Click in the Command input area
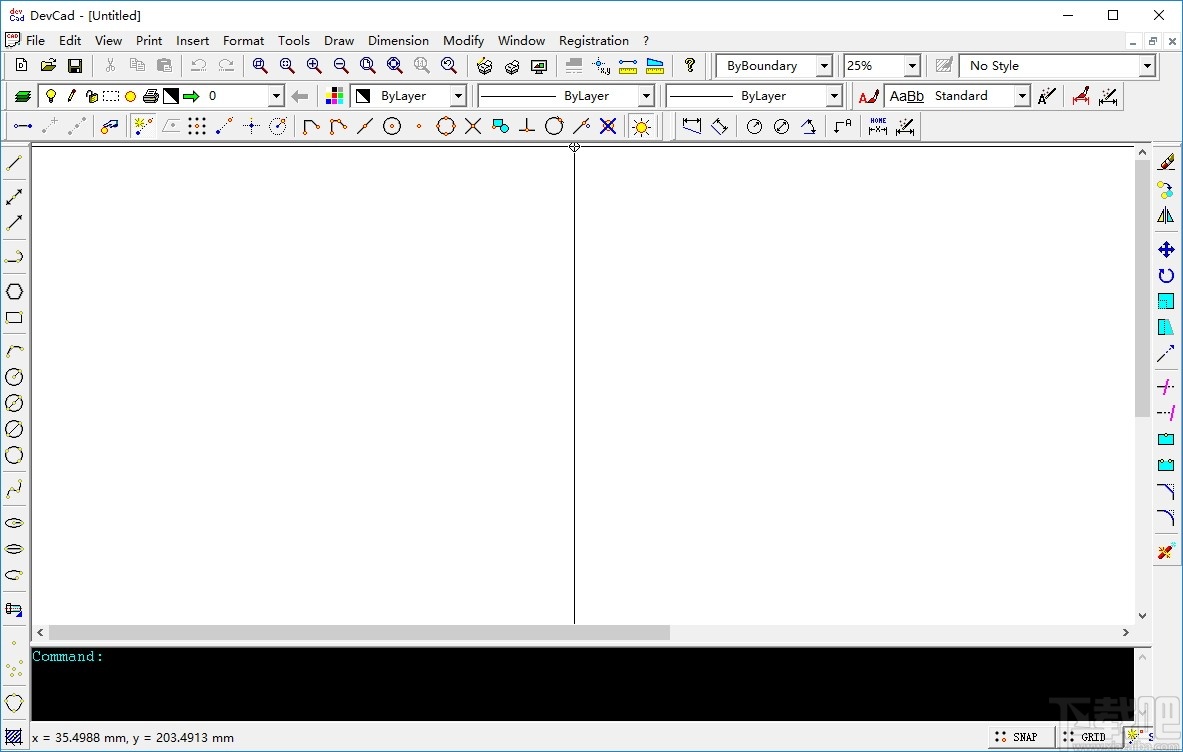This screenshot has width=1183, height=752. (x=582, y=683)
